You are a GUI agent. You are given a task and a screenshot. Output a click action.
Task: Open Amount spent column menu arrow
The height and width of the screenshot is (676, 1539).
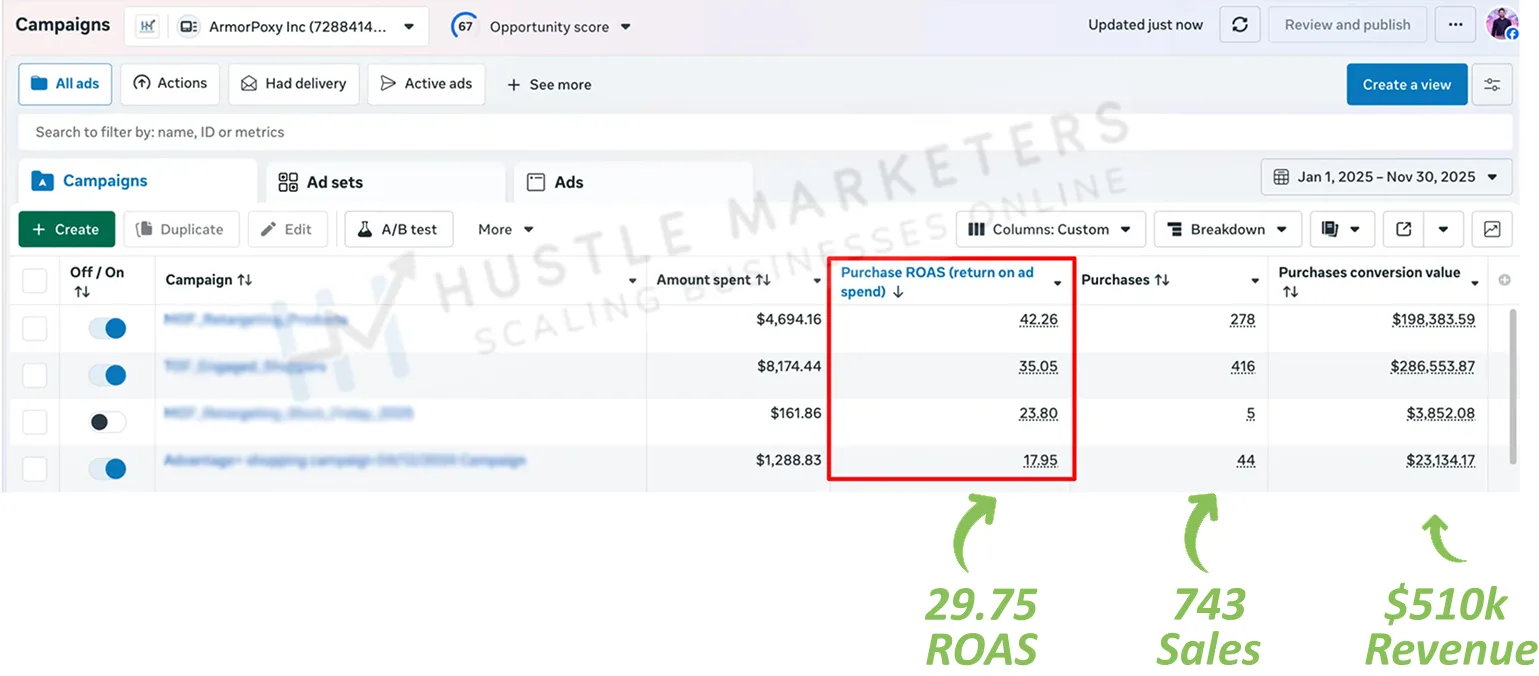[x=818, y=282]
